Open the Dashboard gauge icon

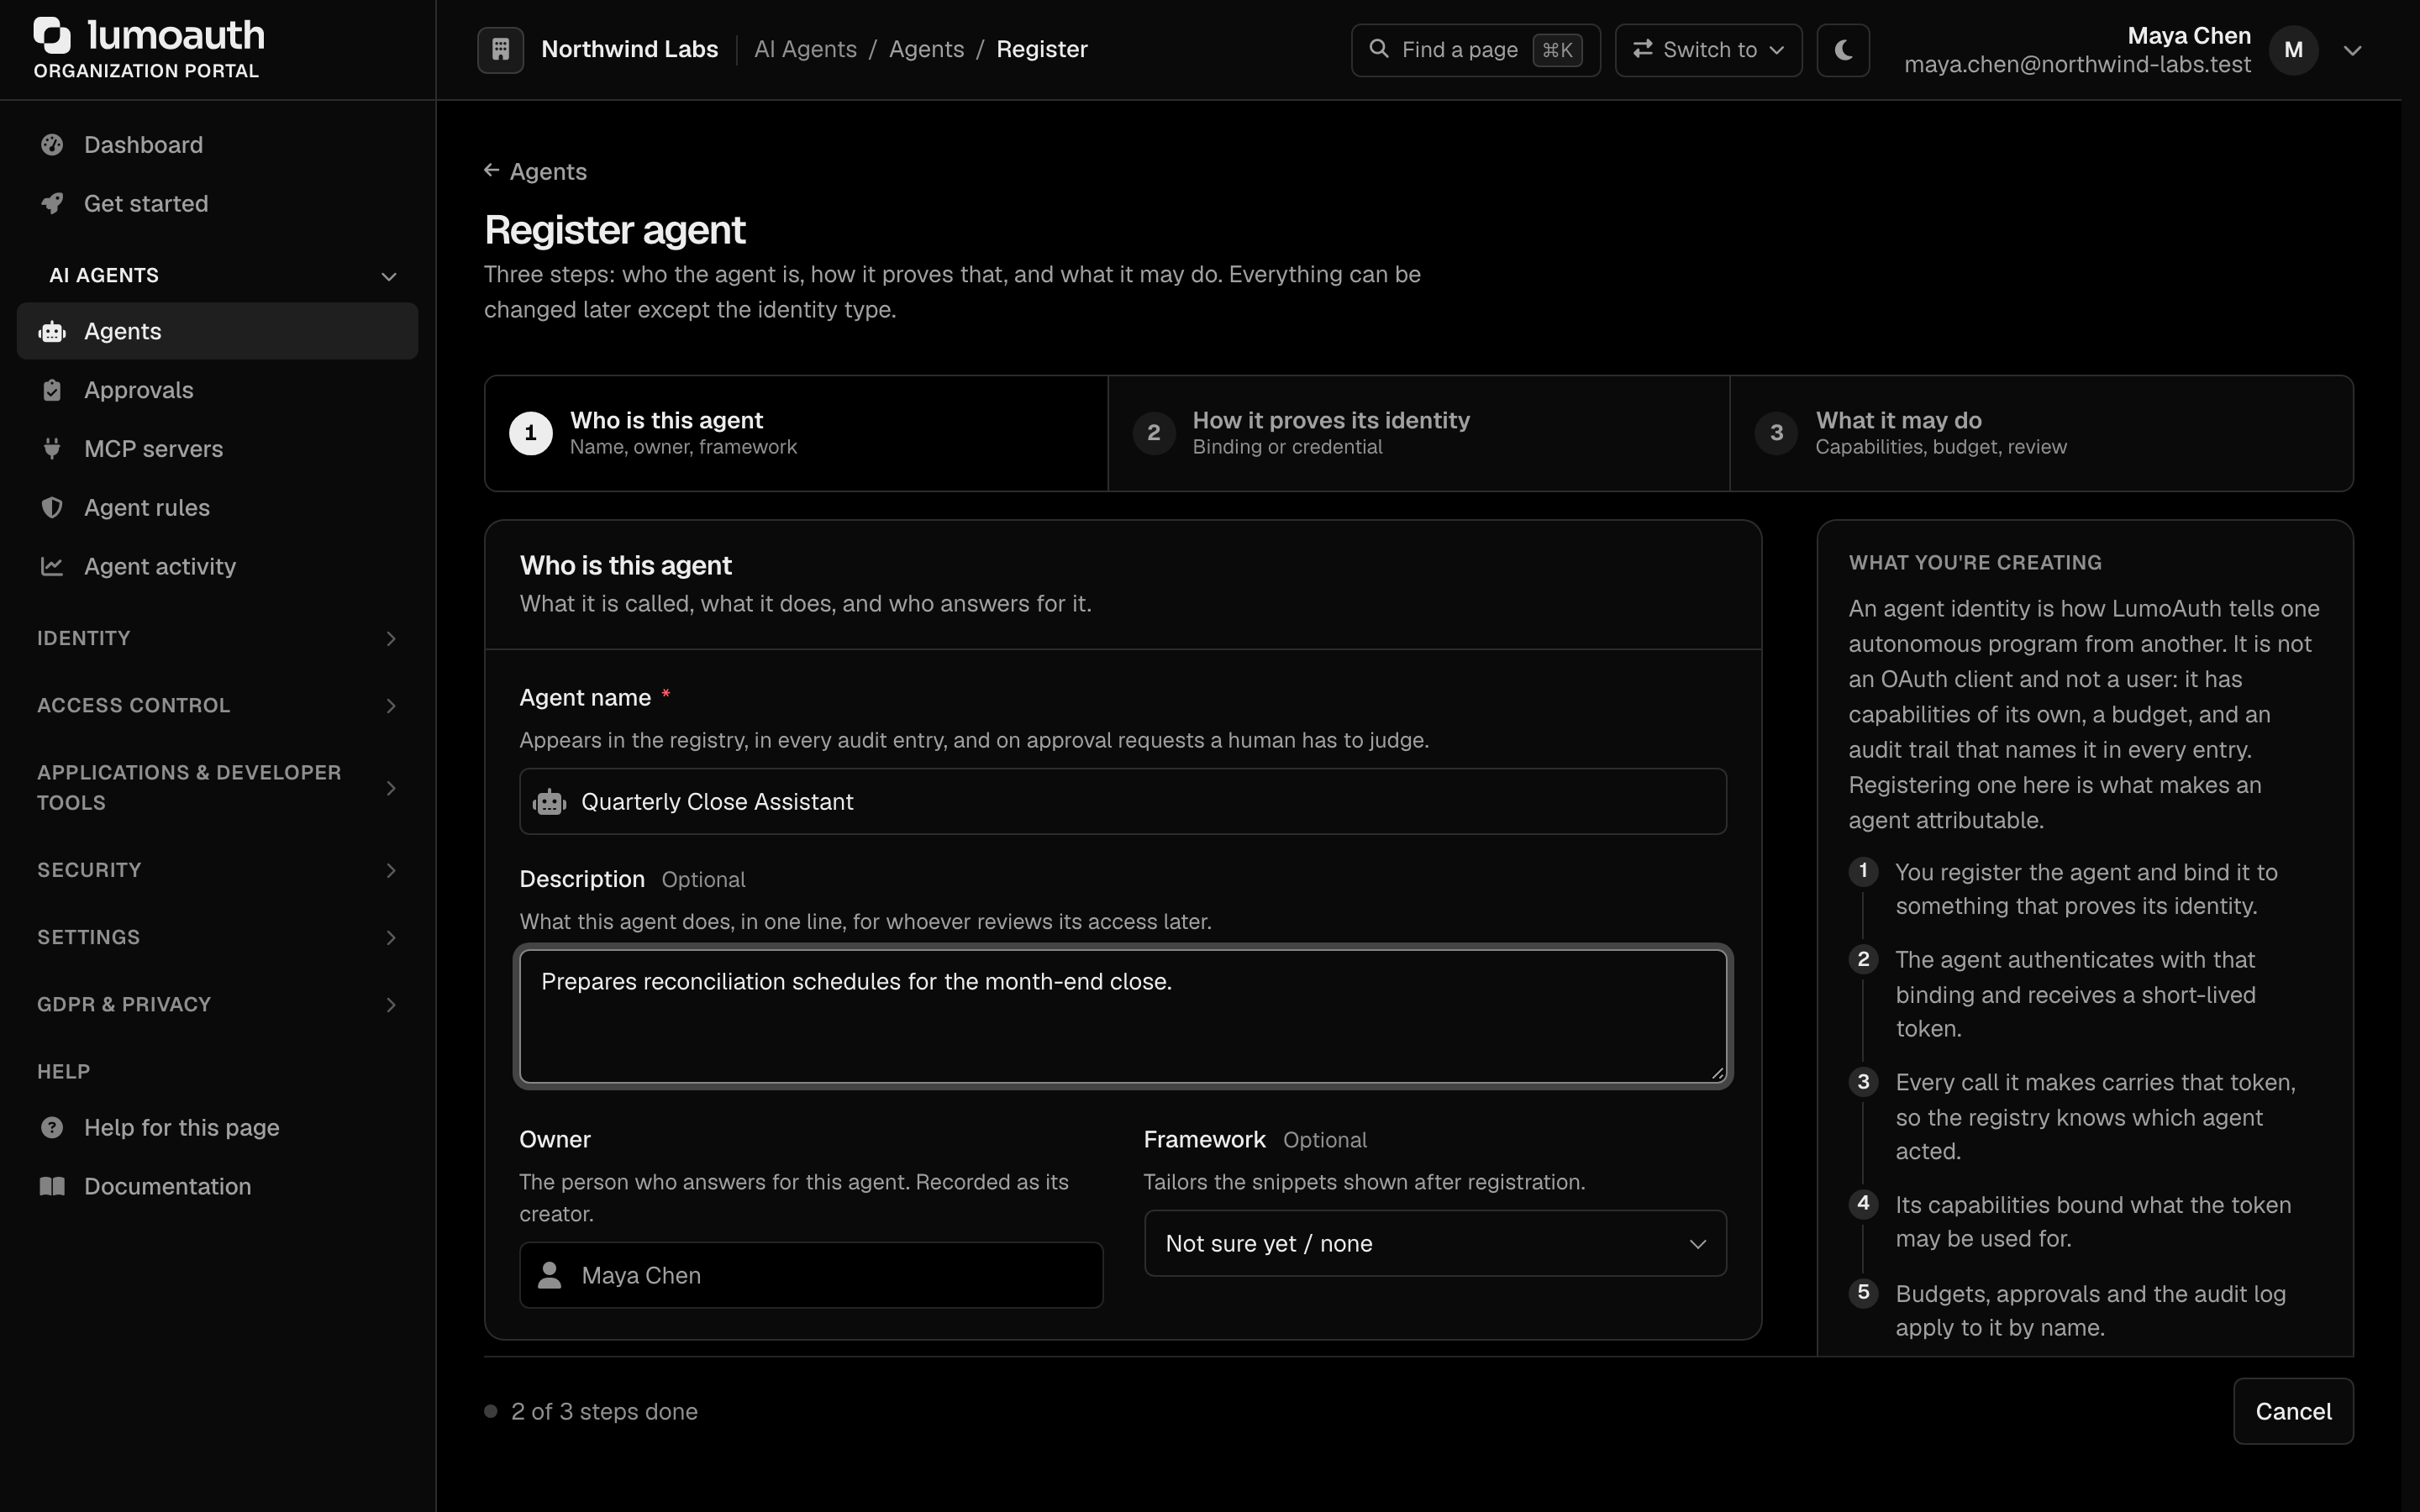coord(52,145)
